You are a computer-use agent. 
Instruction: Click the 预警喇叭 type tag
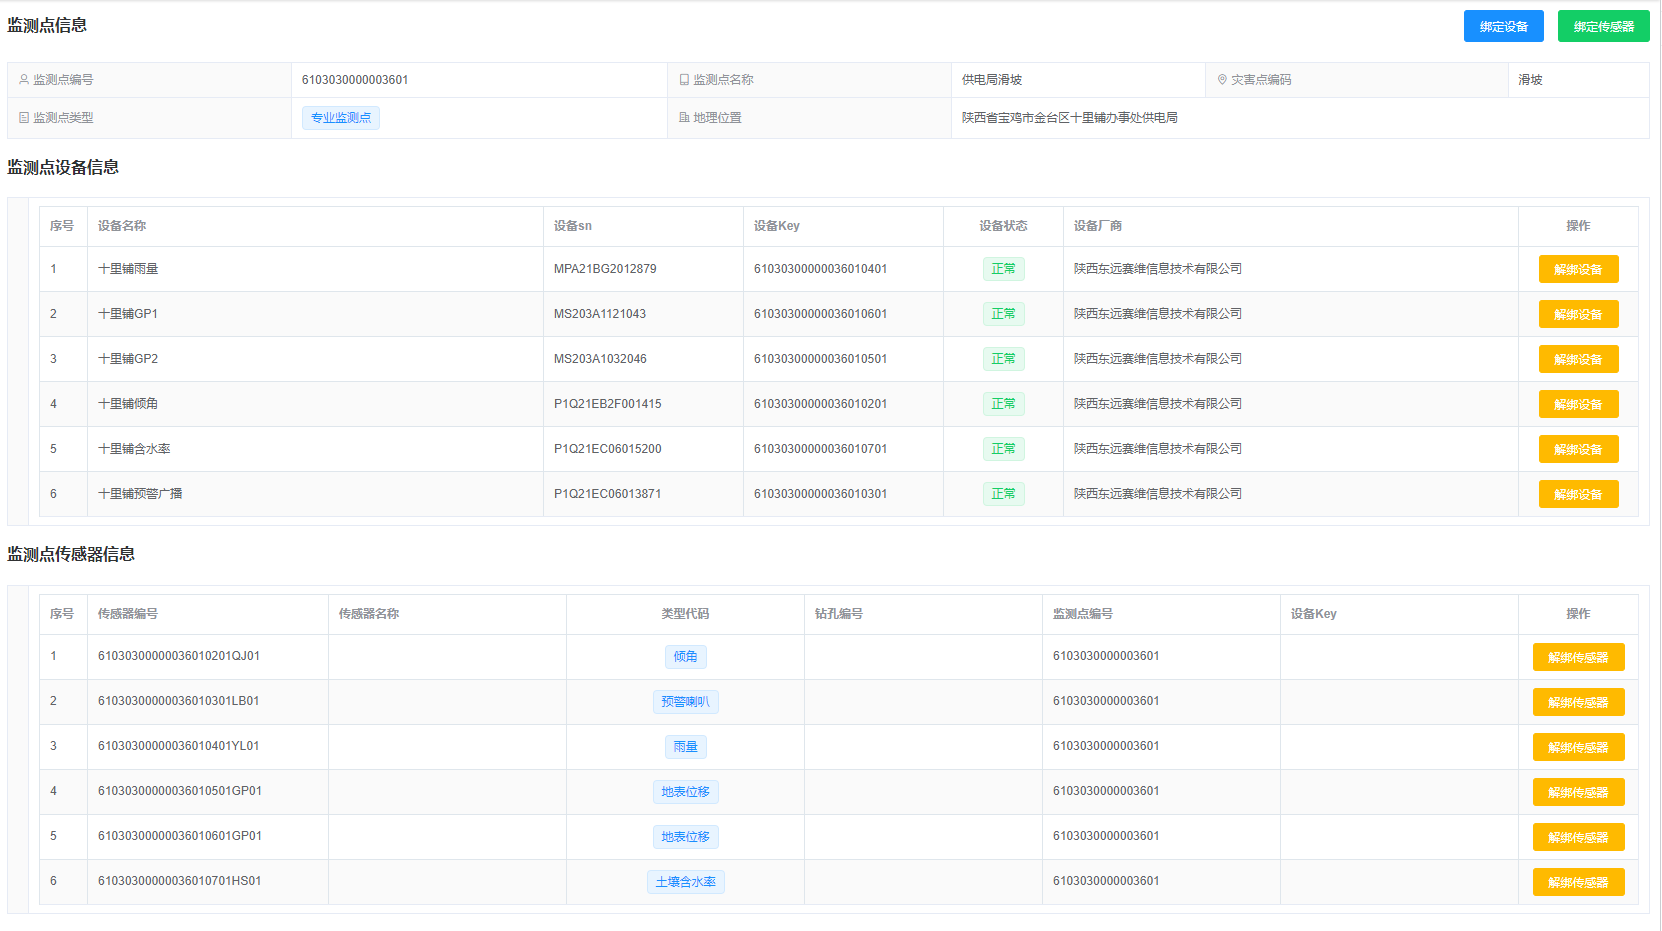pyautogui.click(x=685, y=702)
